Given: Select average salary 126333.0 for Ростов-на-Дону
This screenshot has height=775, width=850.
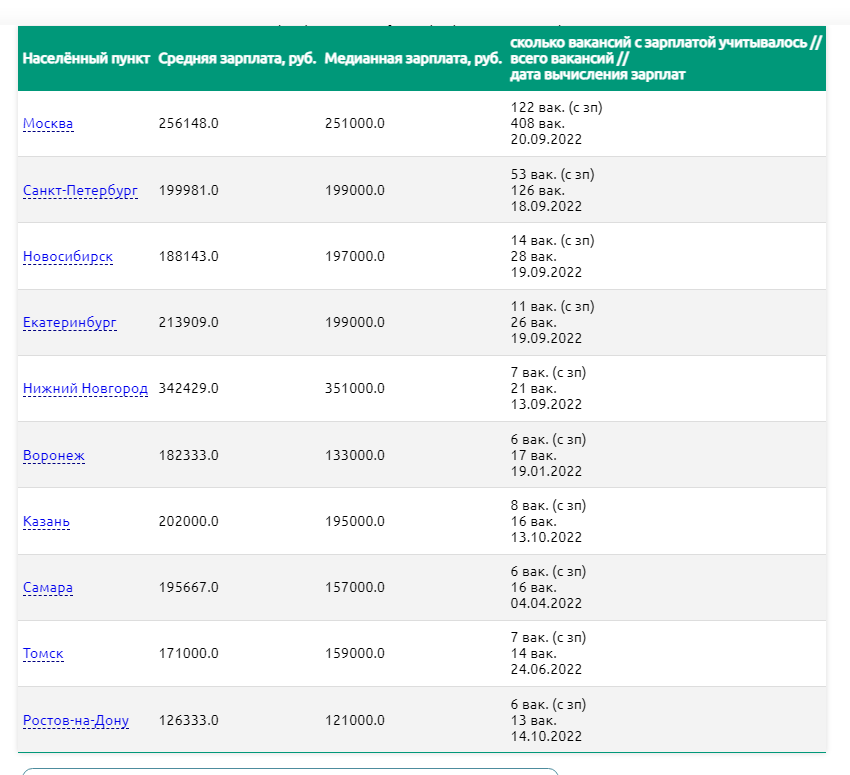Looking at the screenshot, I should pyautogui.click(x=189, y=720).
